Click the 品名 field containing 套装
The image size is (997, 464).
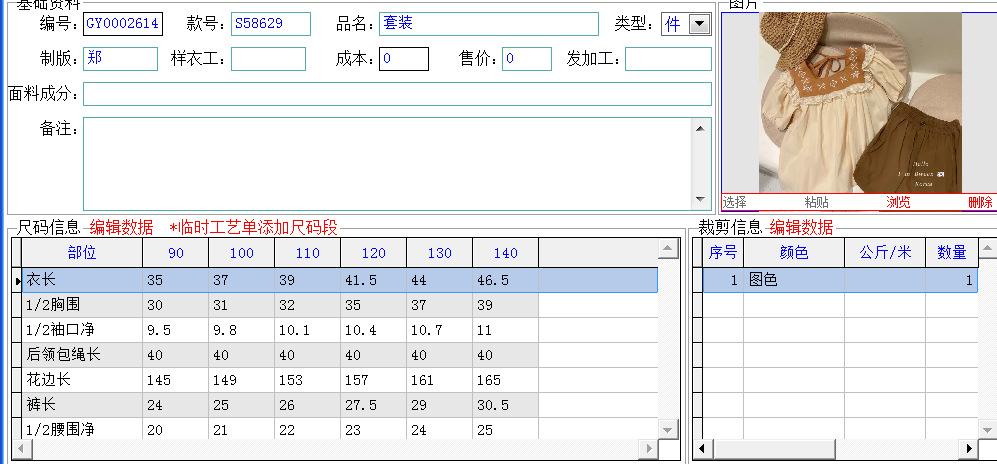(489, 24)
